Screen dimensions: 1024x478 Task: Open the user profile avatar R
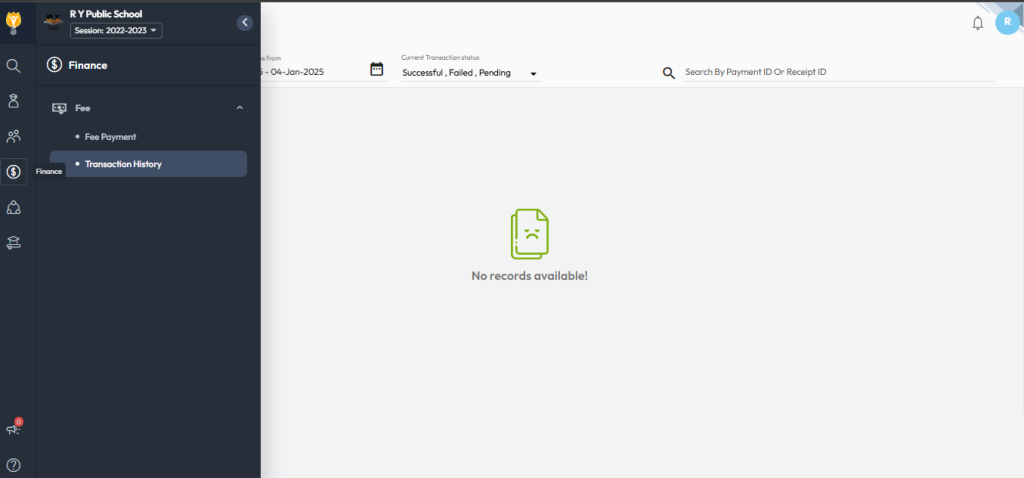pyautogui.click(x=1007, y=23)
